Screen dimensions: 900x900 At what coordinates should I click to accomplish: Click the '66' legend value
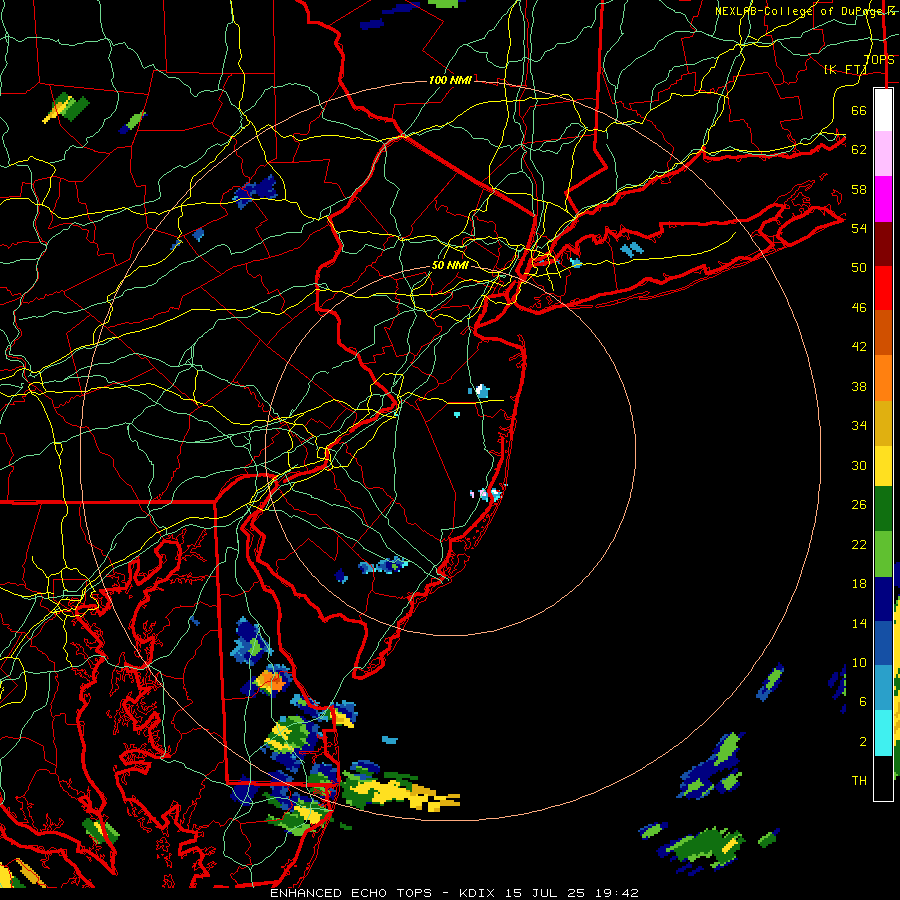[859, 110]
